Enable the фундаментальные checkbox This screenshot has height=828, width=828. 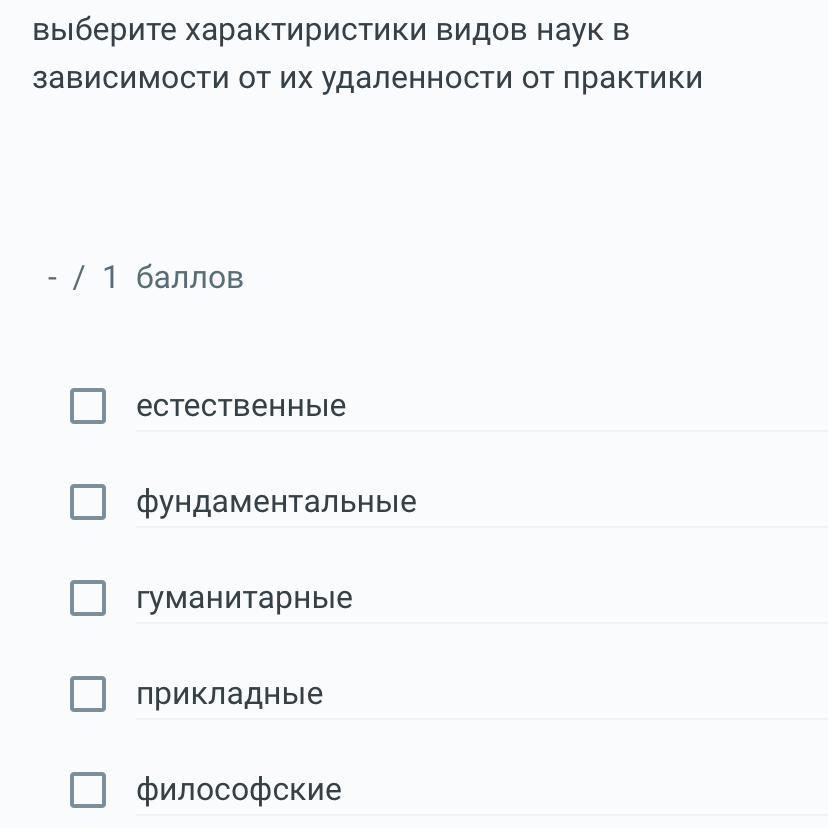click(x=88, y=502)
